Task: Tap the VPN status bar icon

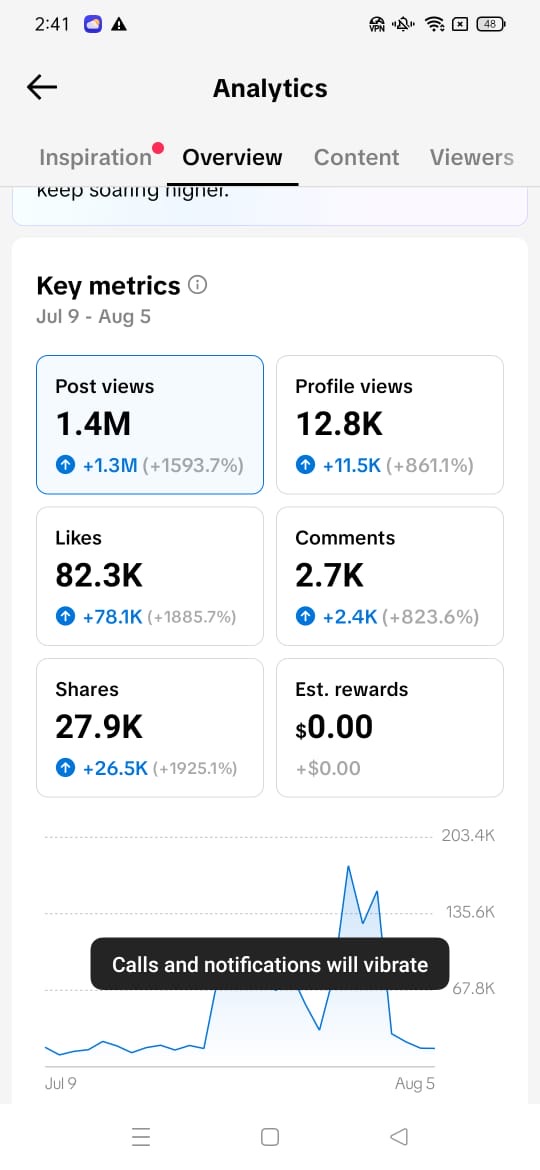Action: 377,25
